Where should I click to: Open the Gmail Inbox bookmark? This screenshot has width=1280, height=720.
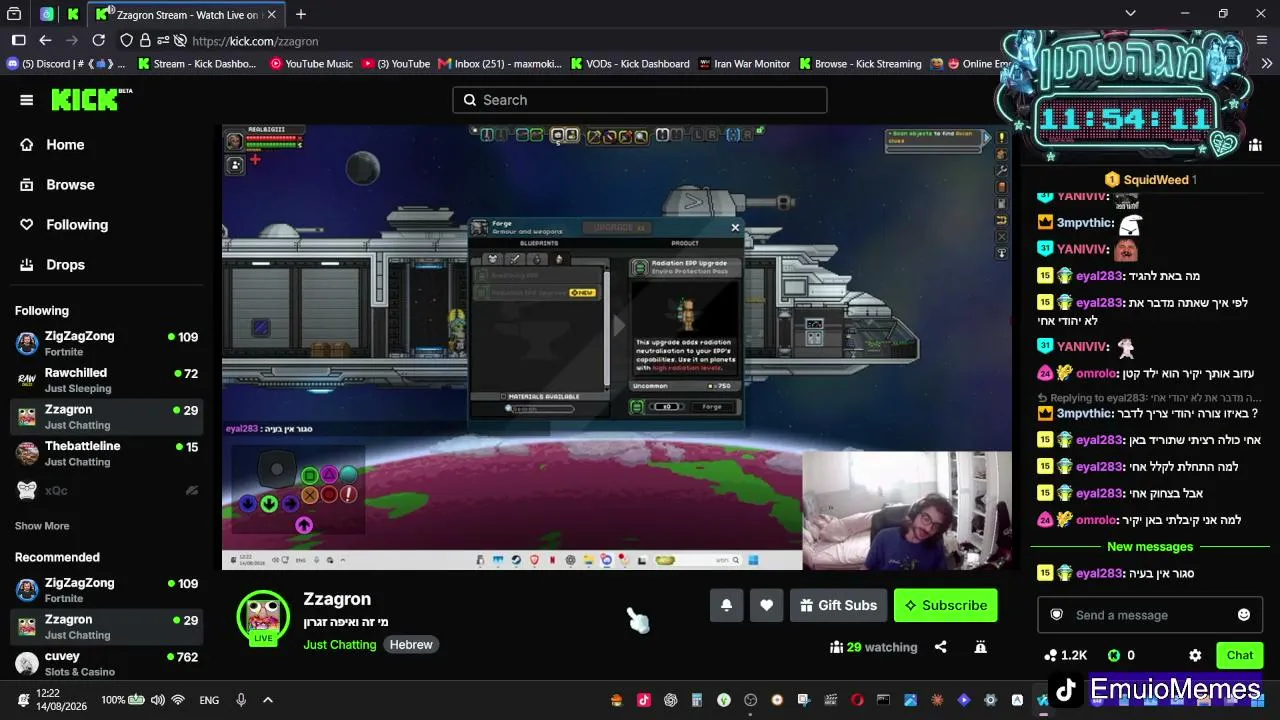point(500,64)
